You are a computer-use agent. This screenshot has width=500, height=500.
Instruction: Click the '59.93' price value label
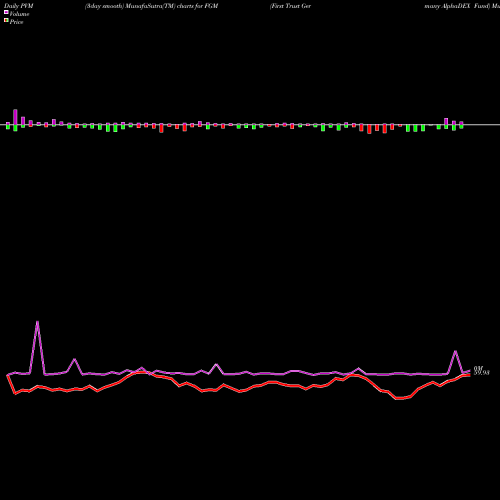tap(482, 373)
